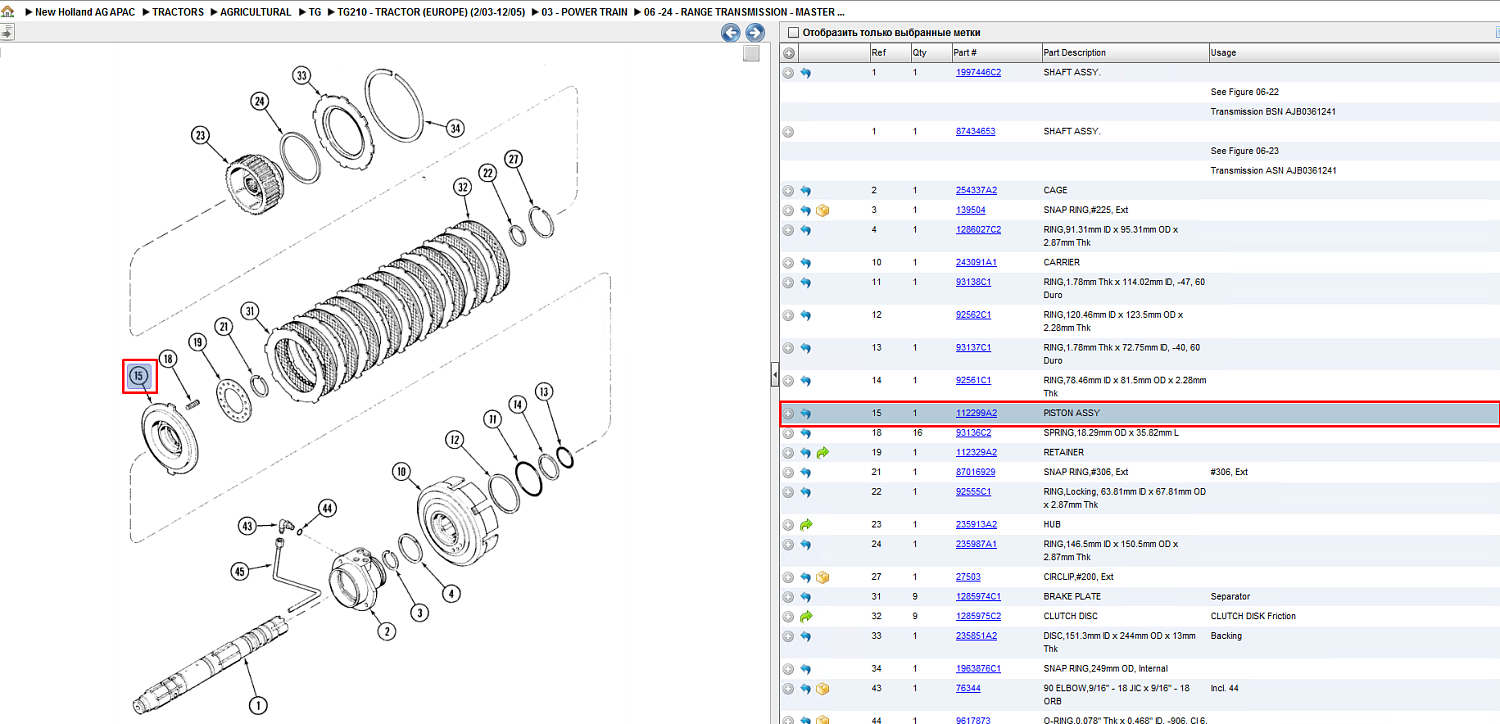Click the side panel toggle arrow icon
This screenshot has height=724, width=1500.
[x=6, y=33]
